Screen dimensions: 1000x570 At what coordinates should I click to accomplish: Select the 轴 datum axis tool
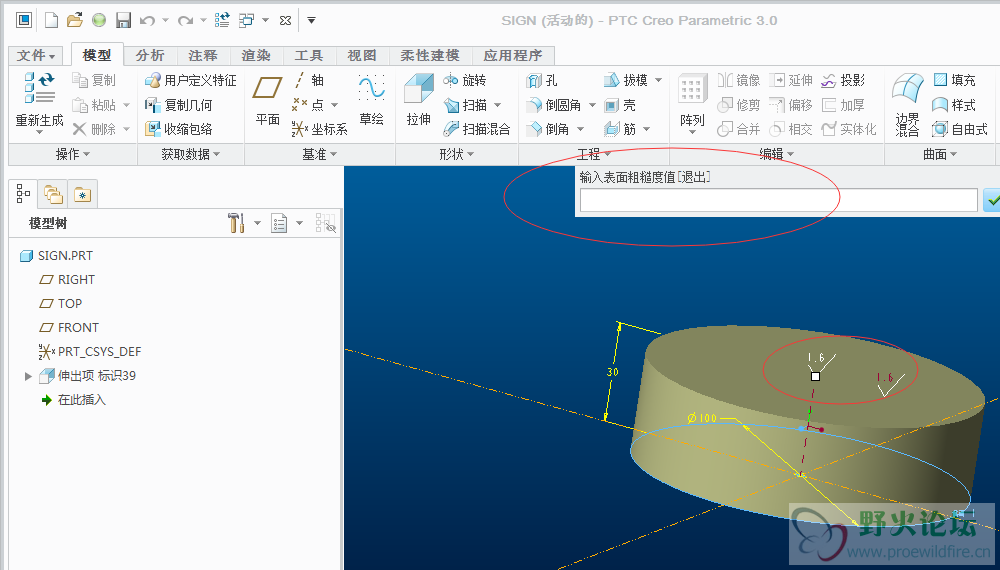pyautogui.click(x=309, y=80)
